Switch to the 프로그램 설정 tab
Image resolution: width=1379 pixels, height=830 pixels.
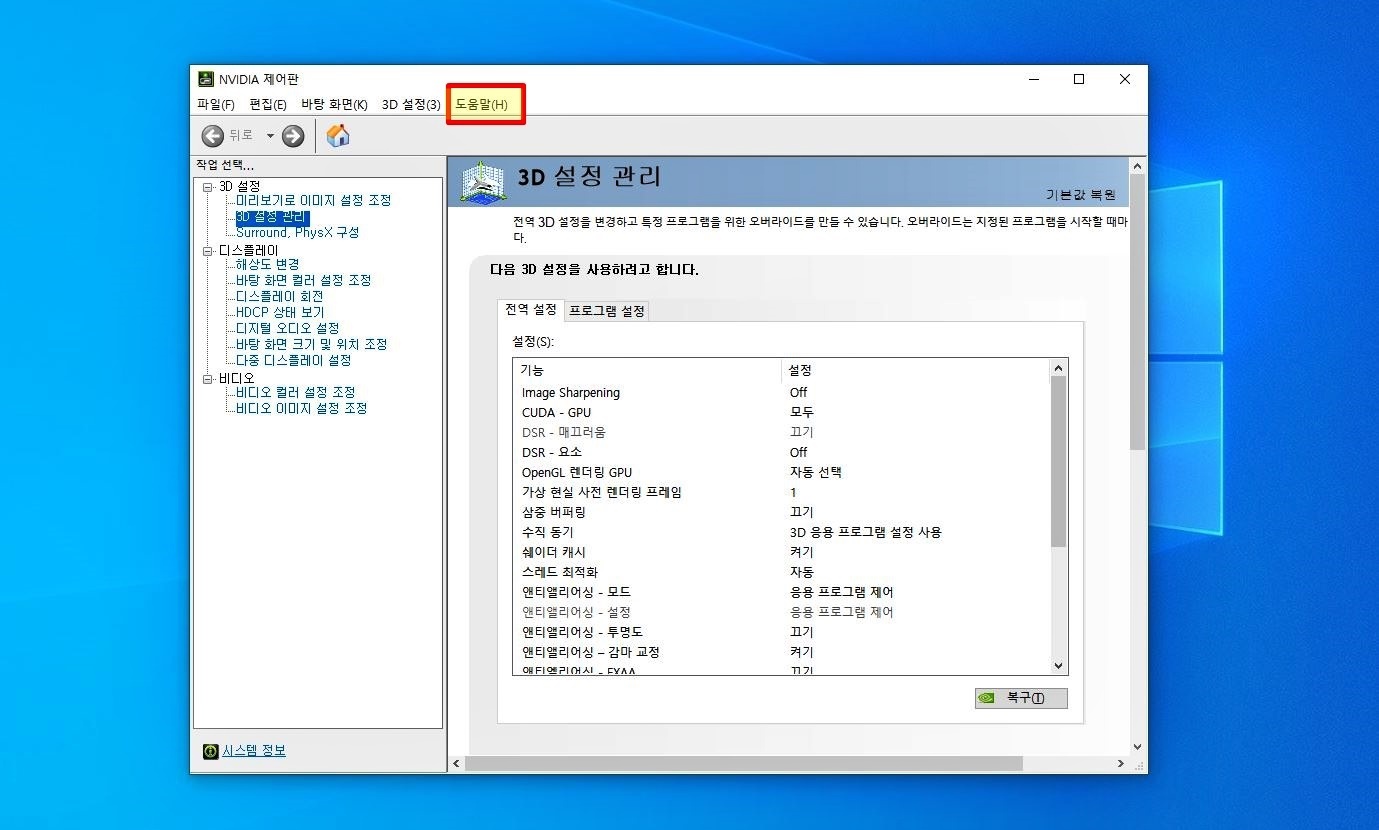coord(607,311)
